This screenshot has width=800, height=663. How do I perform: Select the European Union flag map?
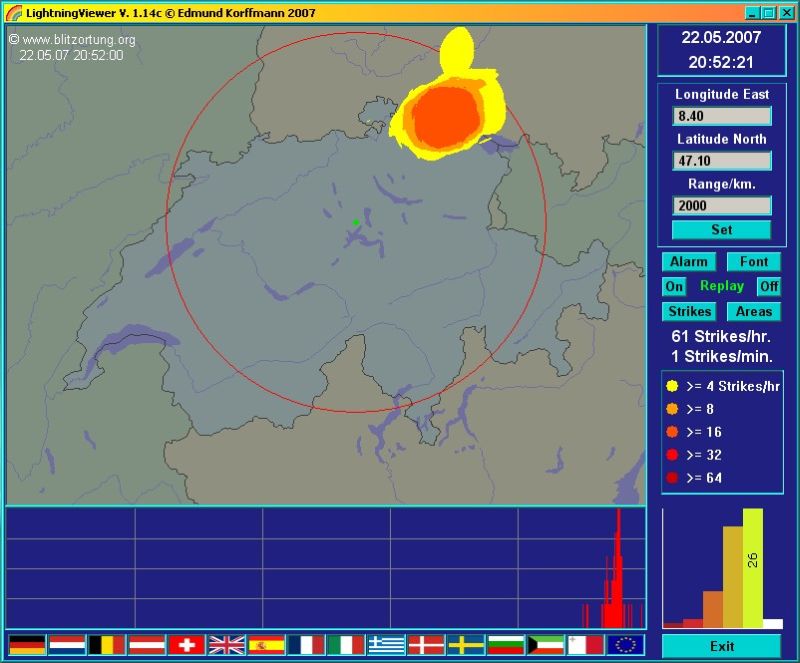[x=626, y=645]
